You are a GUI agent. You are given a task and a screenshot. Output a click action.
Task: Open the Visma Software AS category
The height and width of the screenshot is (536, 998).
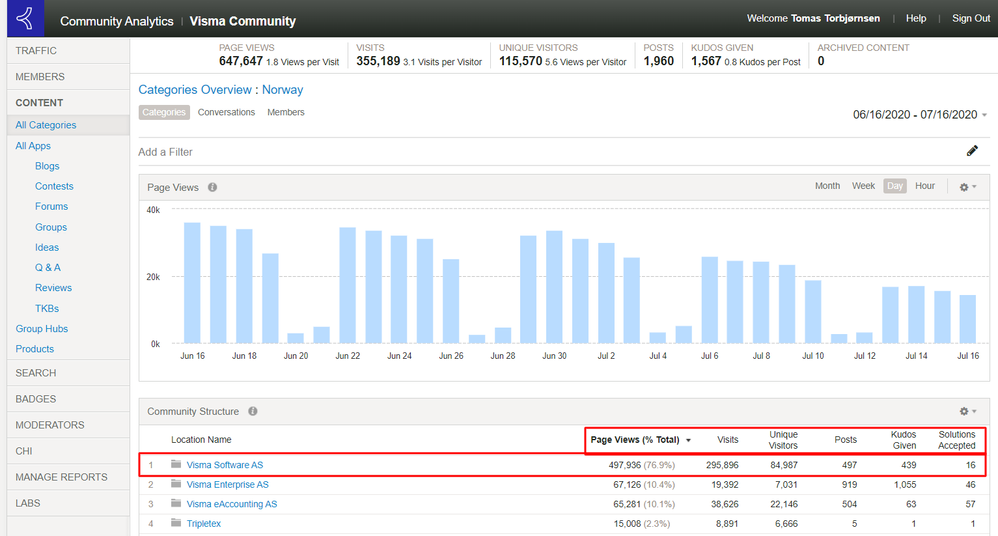pyautogui.click(x=225, y=465)
